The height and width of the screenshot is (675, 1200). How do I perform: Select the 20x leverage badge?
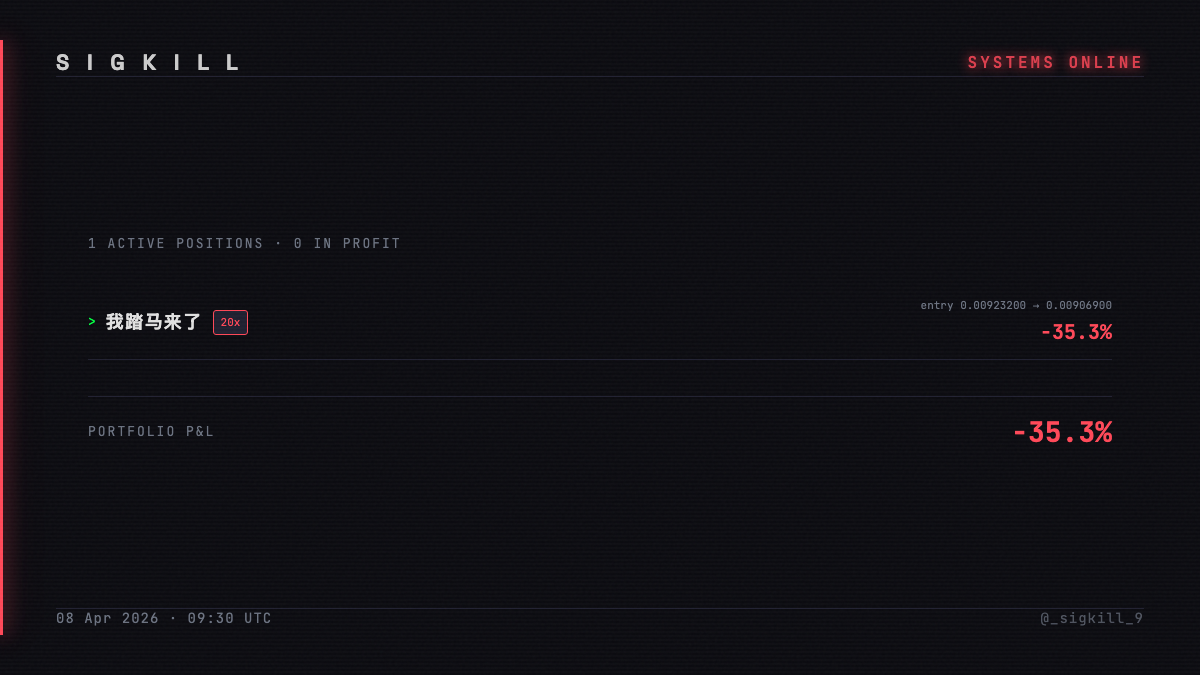(230, 322)
